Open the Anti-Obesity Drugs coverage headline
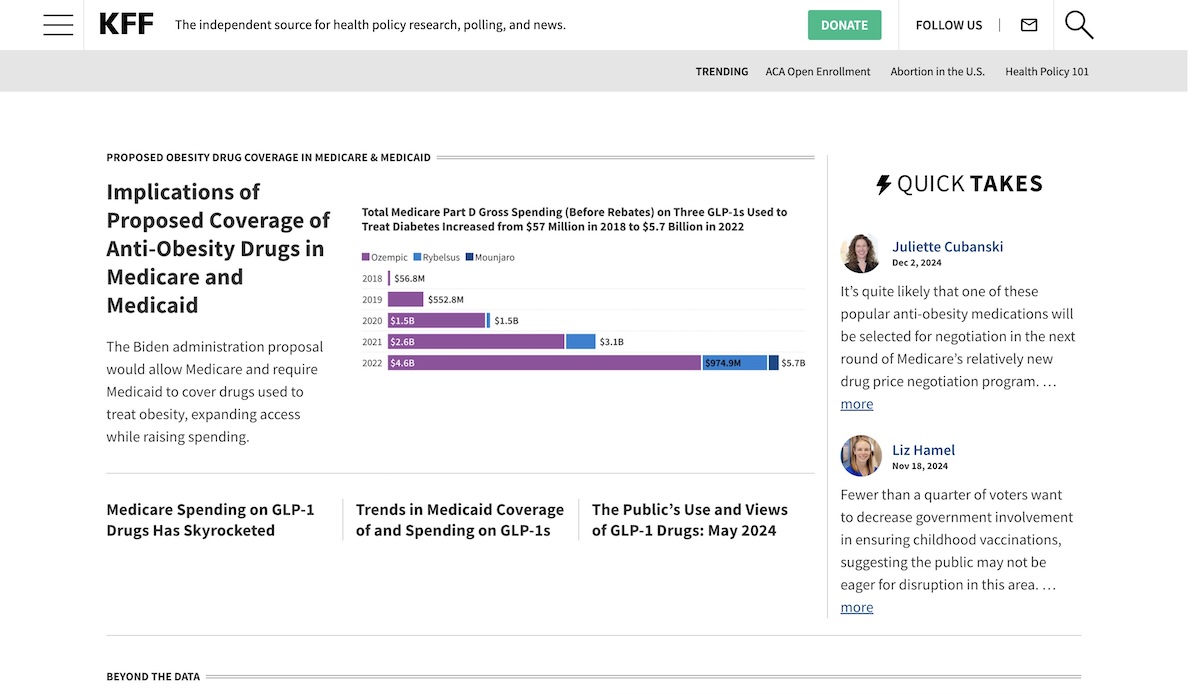 218,248
